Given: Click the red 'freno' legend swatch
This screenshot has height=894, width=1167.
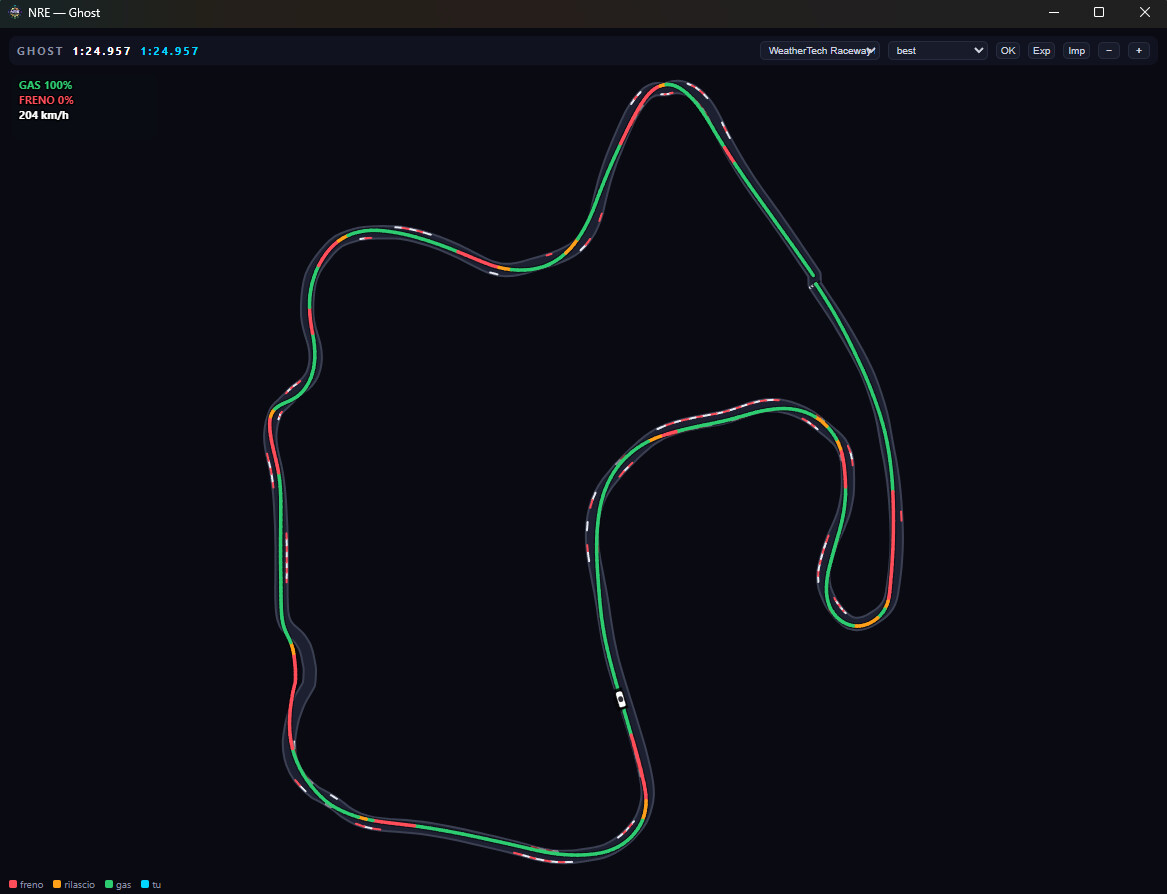Looking at the screenshot, I should (x=13, y=884).
